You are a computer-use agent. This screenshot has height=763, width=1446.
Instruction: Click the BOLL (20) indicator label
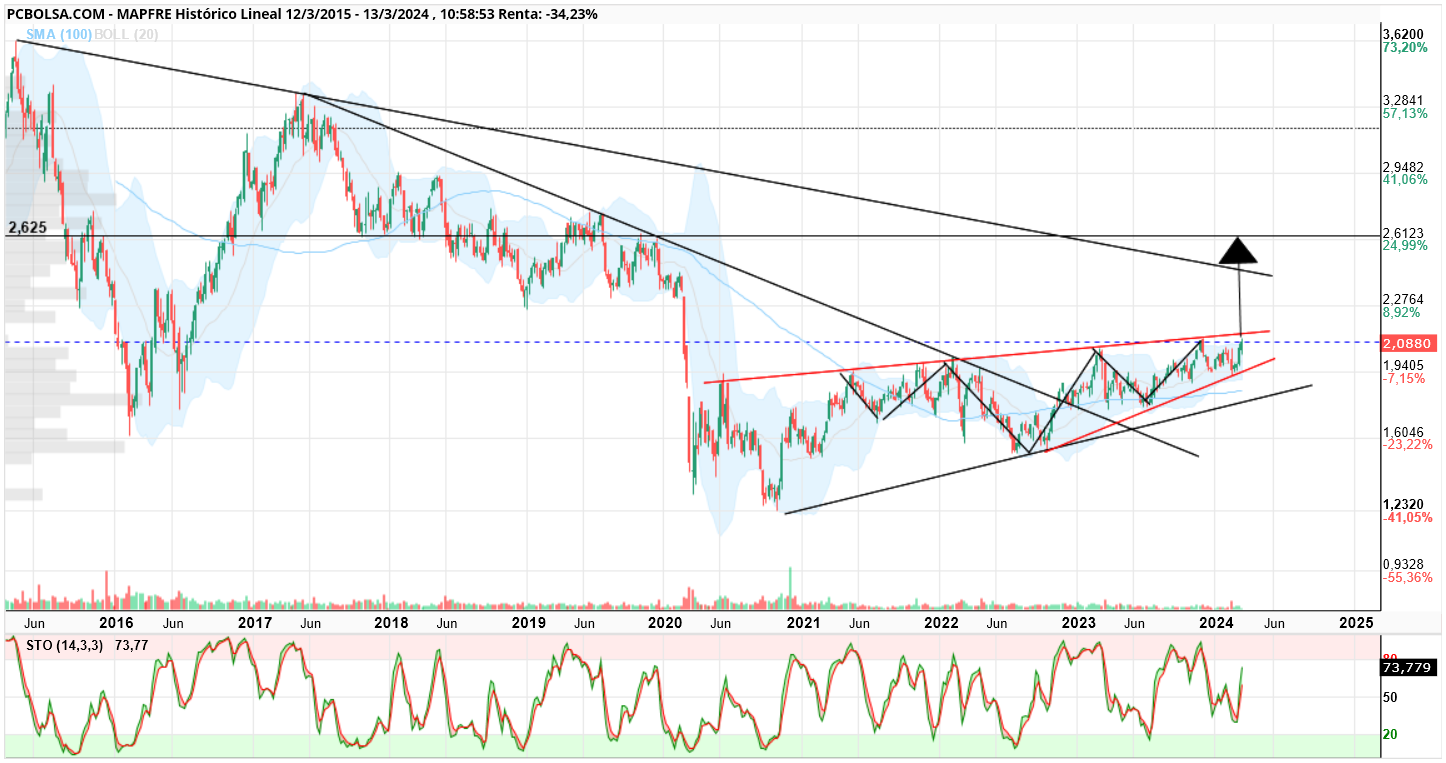click(127, 35)
